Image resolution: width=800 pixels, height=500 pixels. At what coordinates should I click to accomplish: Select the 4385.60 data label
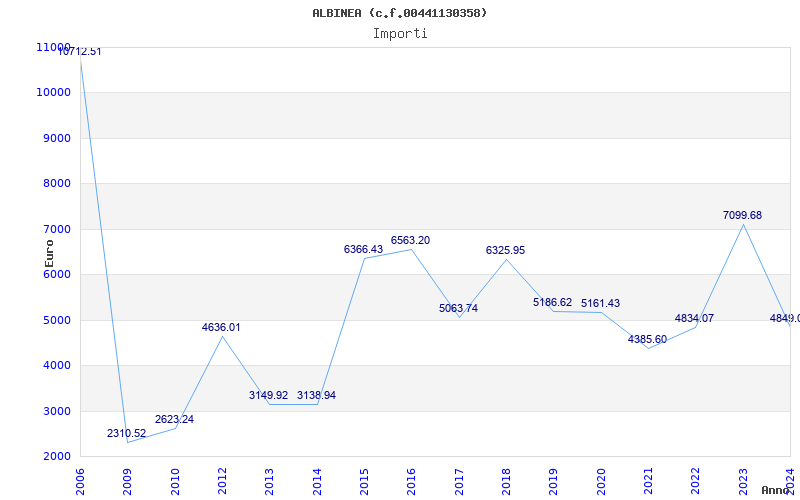647,339
